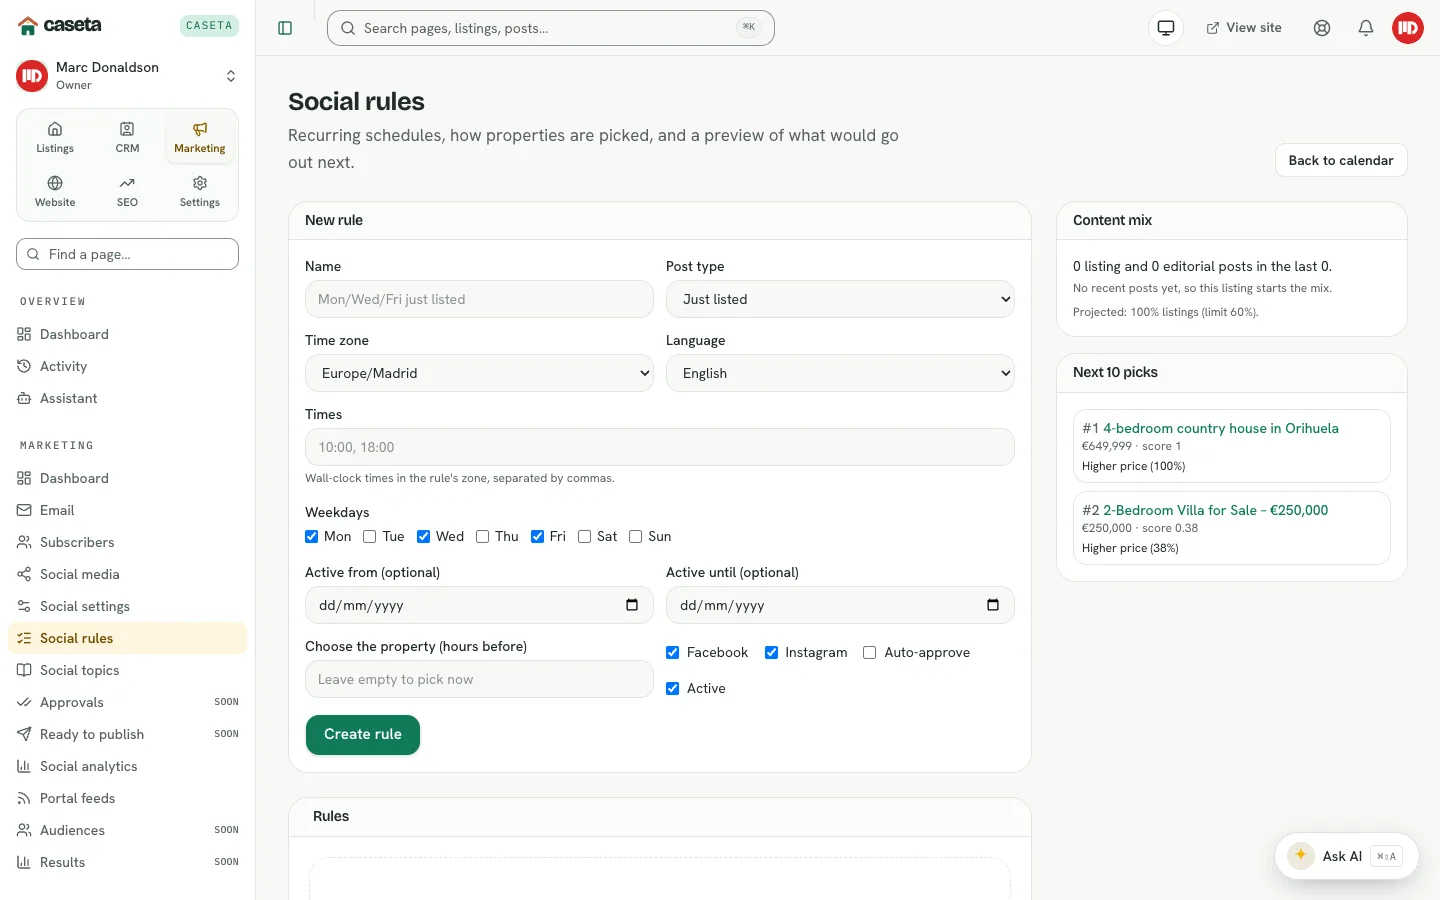Disable the Active checkbox
Viewport: 1440px width, 900px height.
(x=673, y=689)
